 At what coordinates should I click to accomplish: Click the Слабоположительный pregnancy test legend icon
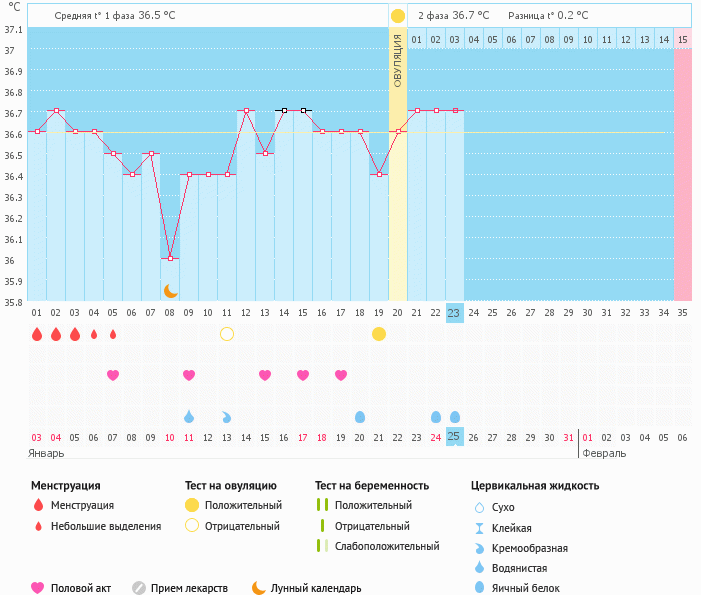[x=322, y=546]
